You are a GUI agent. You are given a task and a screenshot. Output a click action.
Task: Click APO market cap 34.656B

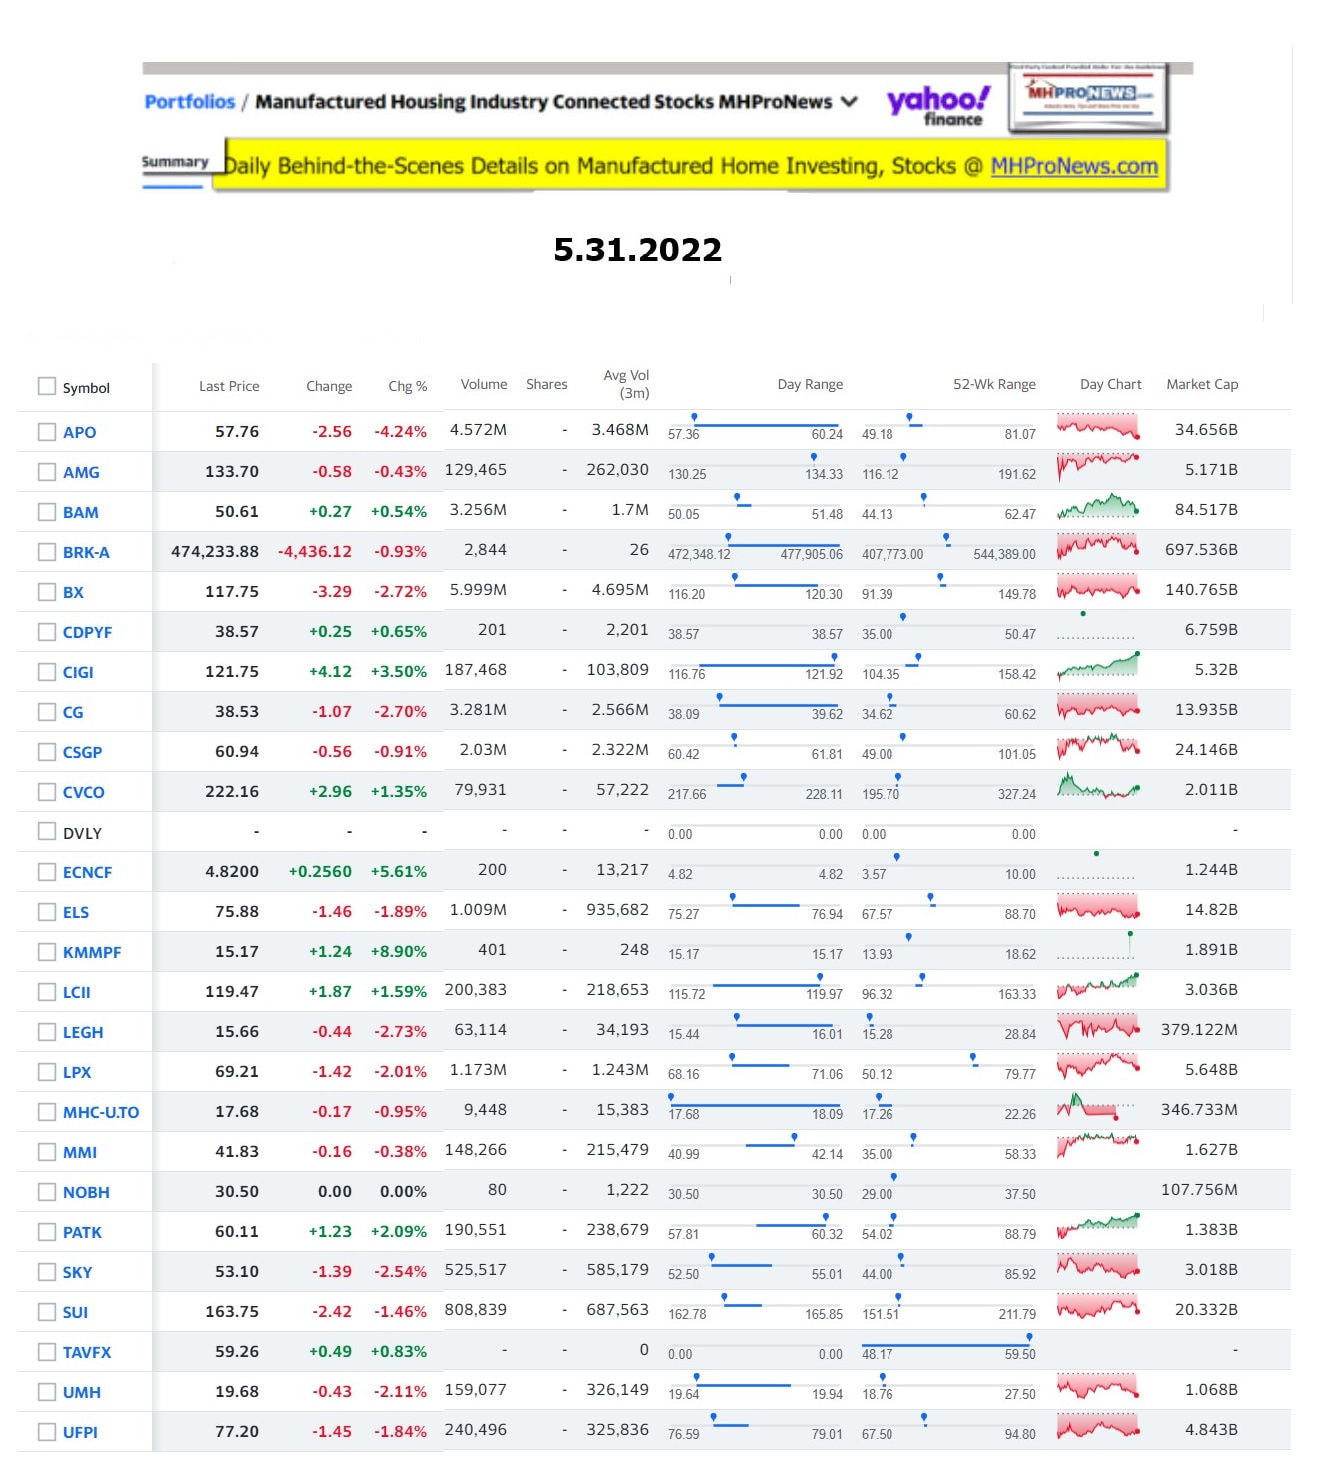click(x=1206, y=429)
